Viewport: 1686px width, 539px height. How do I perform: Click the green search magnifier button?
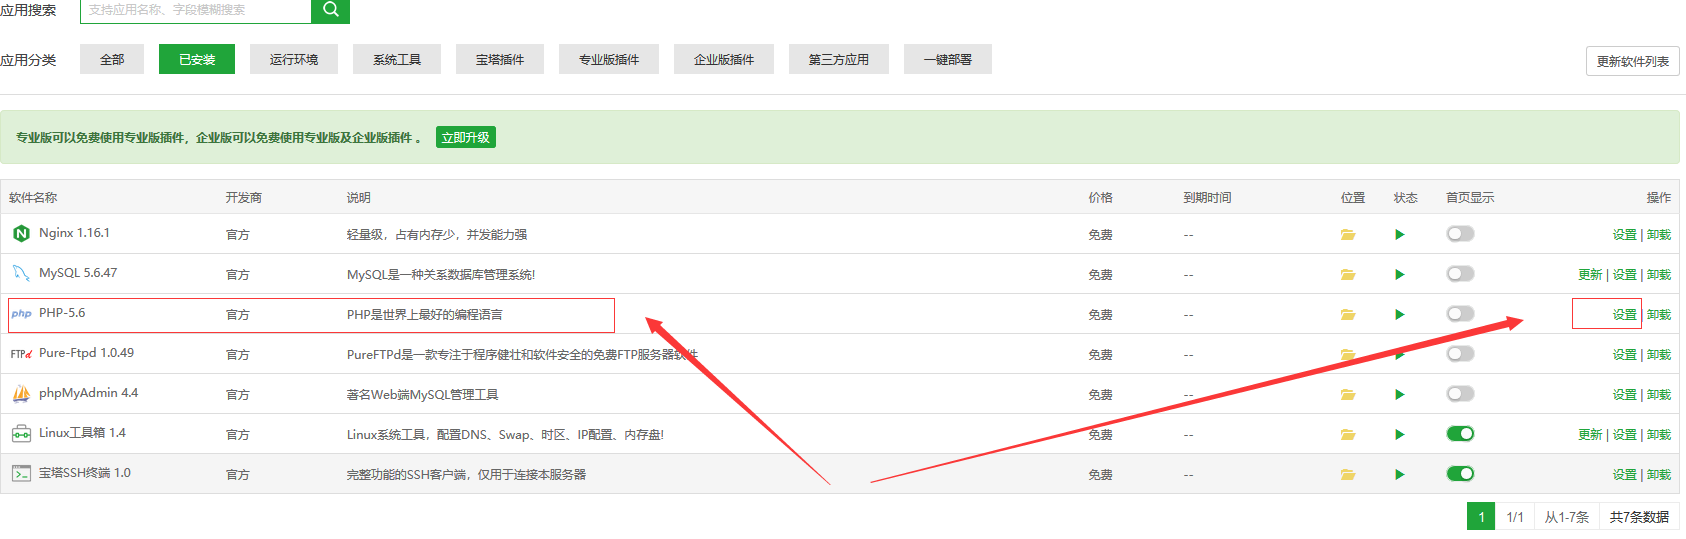pos(330,10)
